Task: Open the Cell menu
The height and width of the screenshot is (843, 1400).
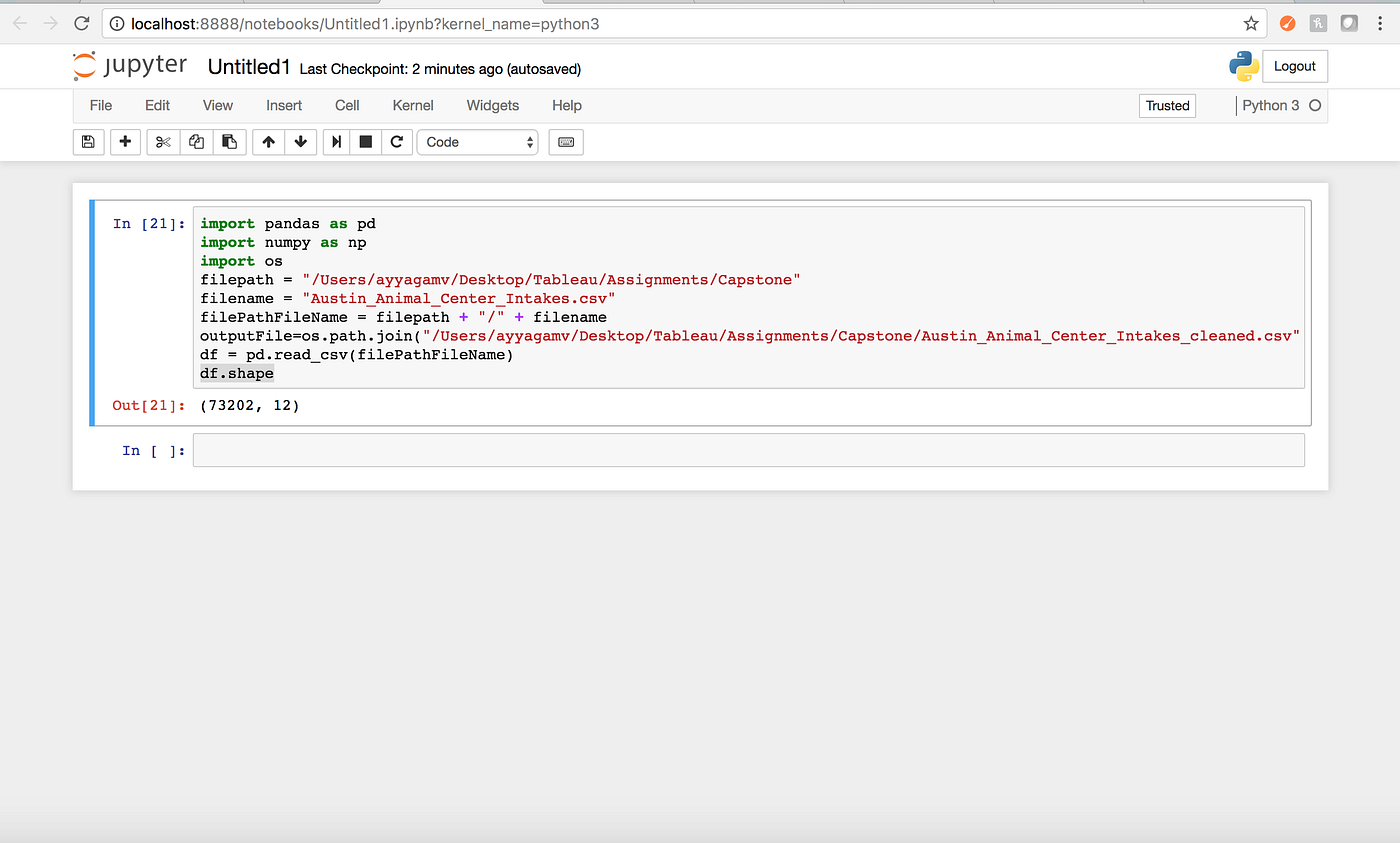Action: coord(347,105)
